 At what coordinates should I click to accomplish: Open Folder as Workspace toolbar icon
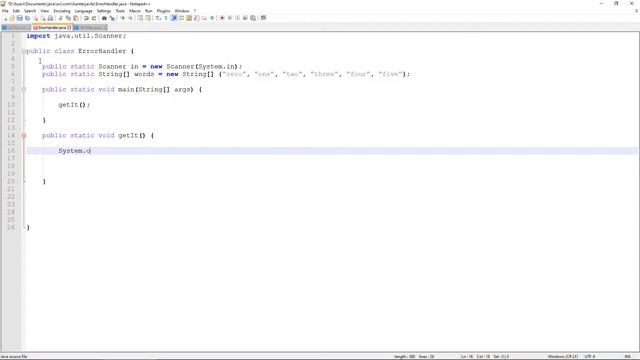(204, 18)
